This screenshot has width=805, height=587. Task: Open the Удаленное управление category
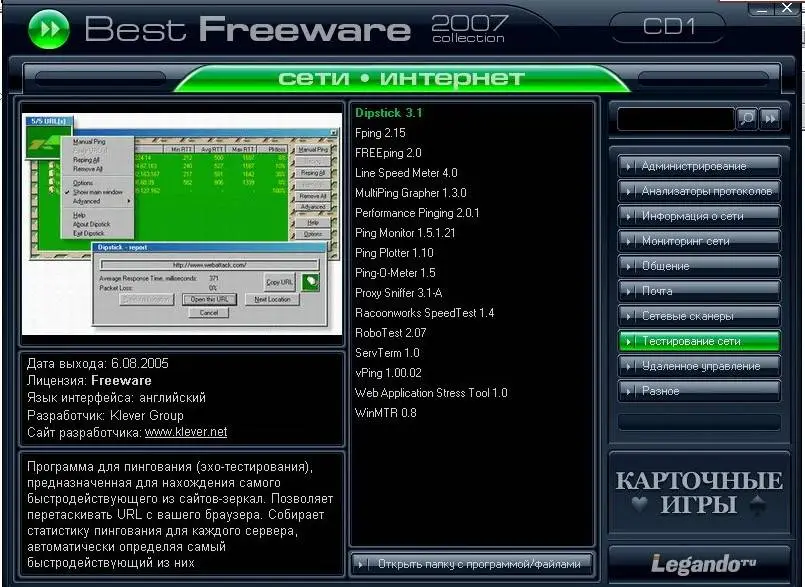click(x=699, y=366)
